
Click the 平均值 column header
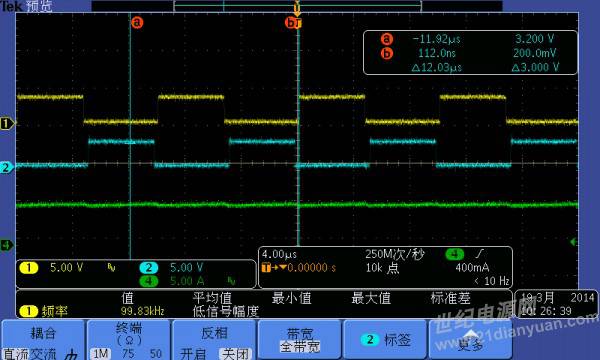212,298
